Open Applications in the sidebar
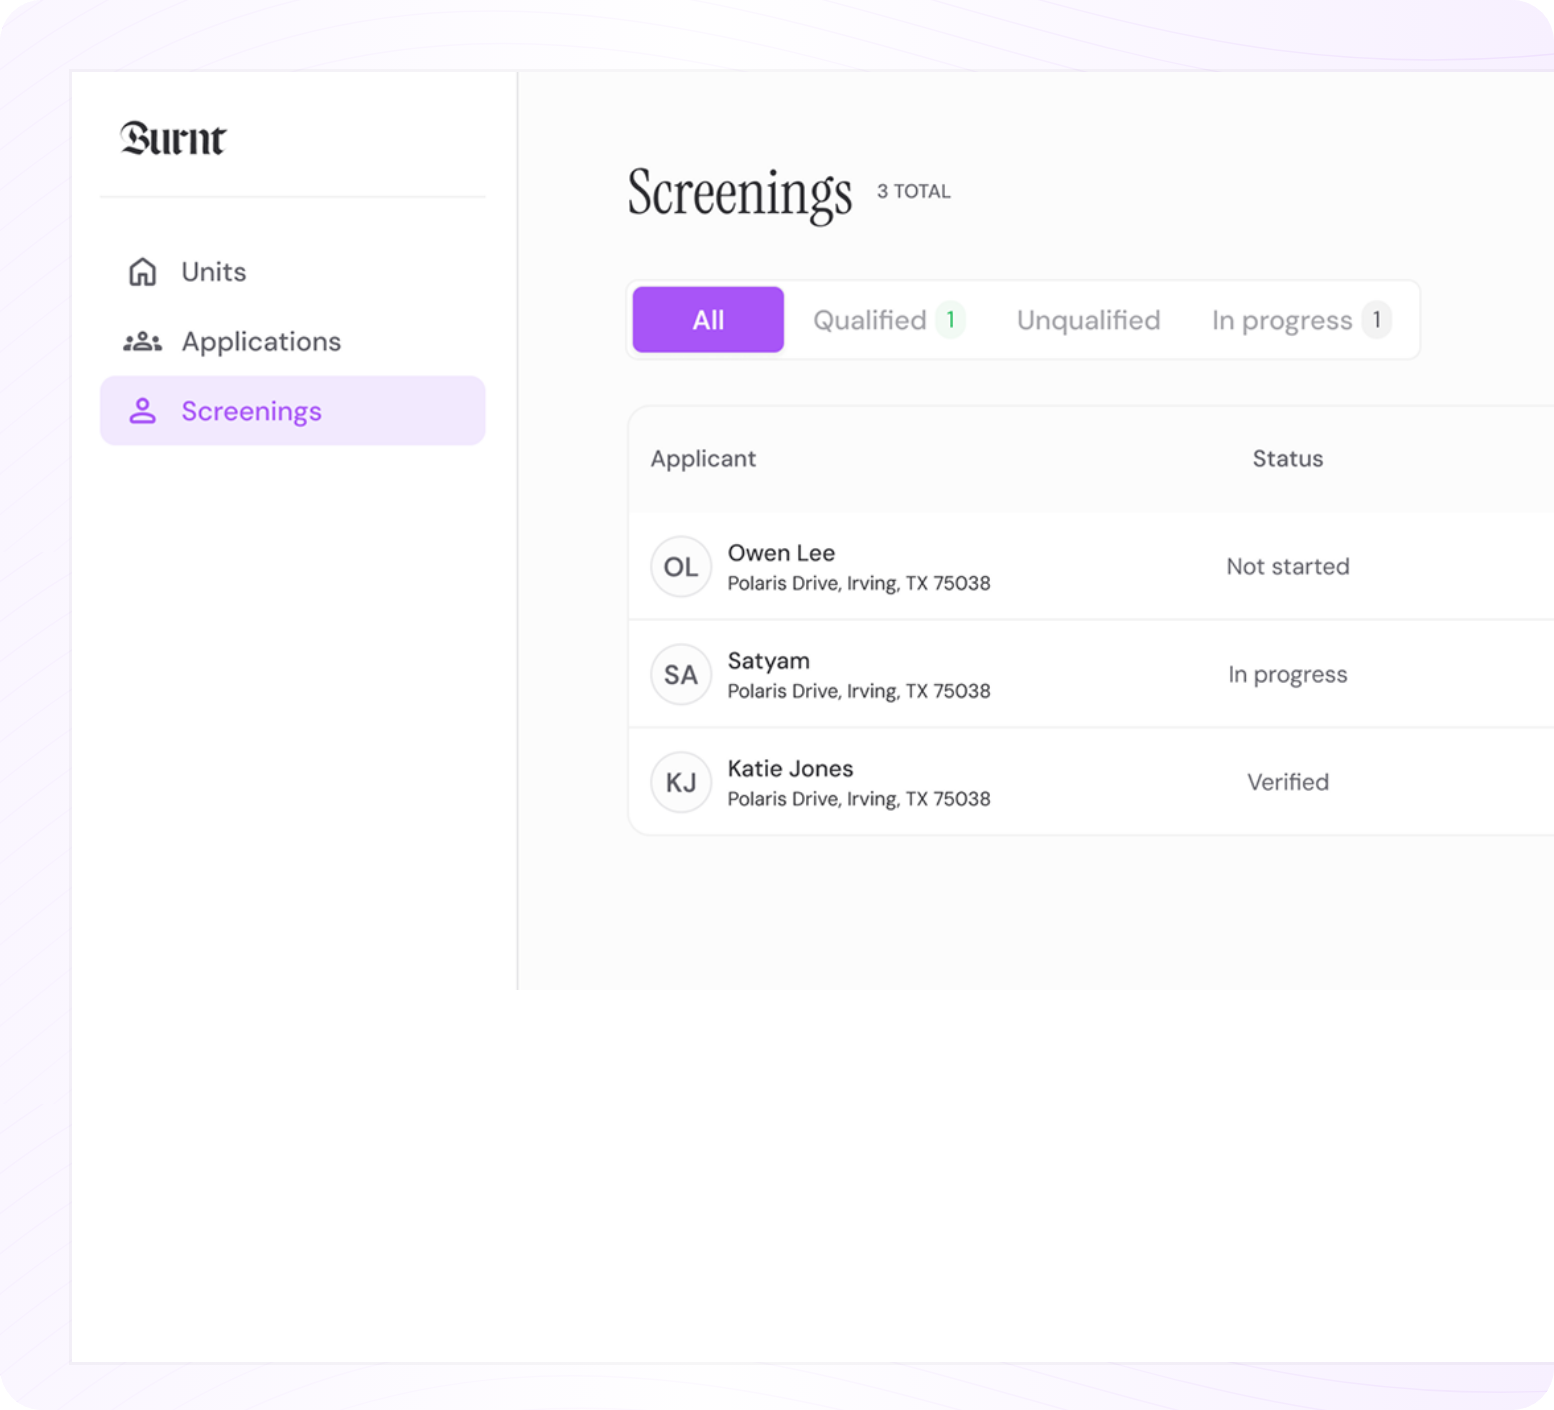 (x=292, y=342)
